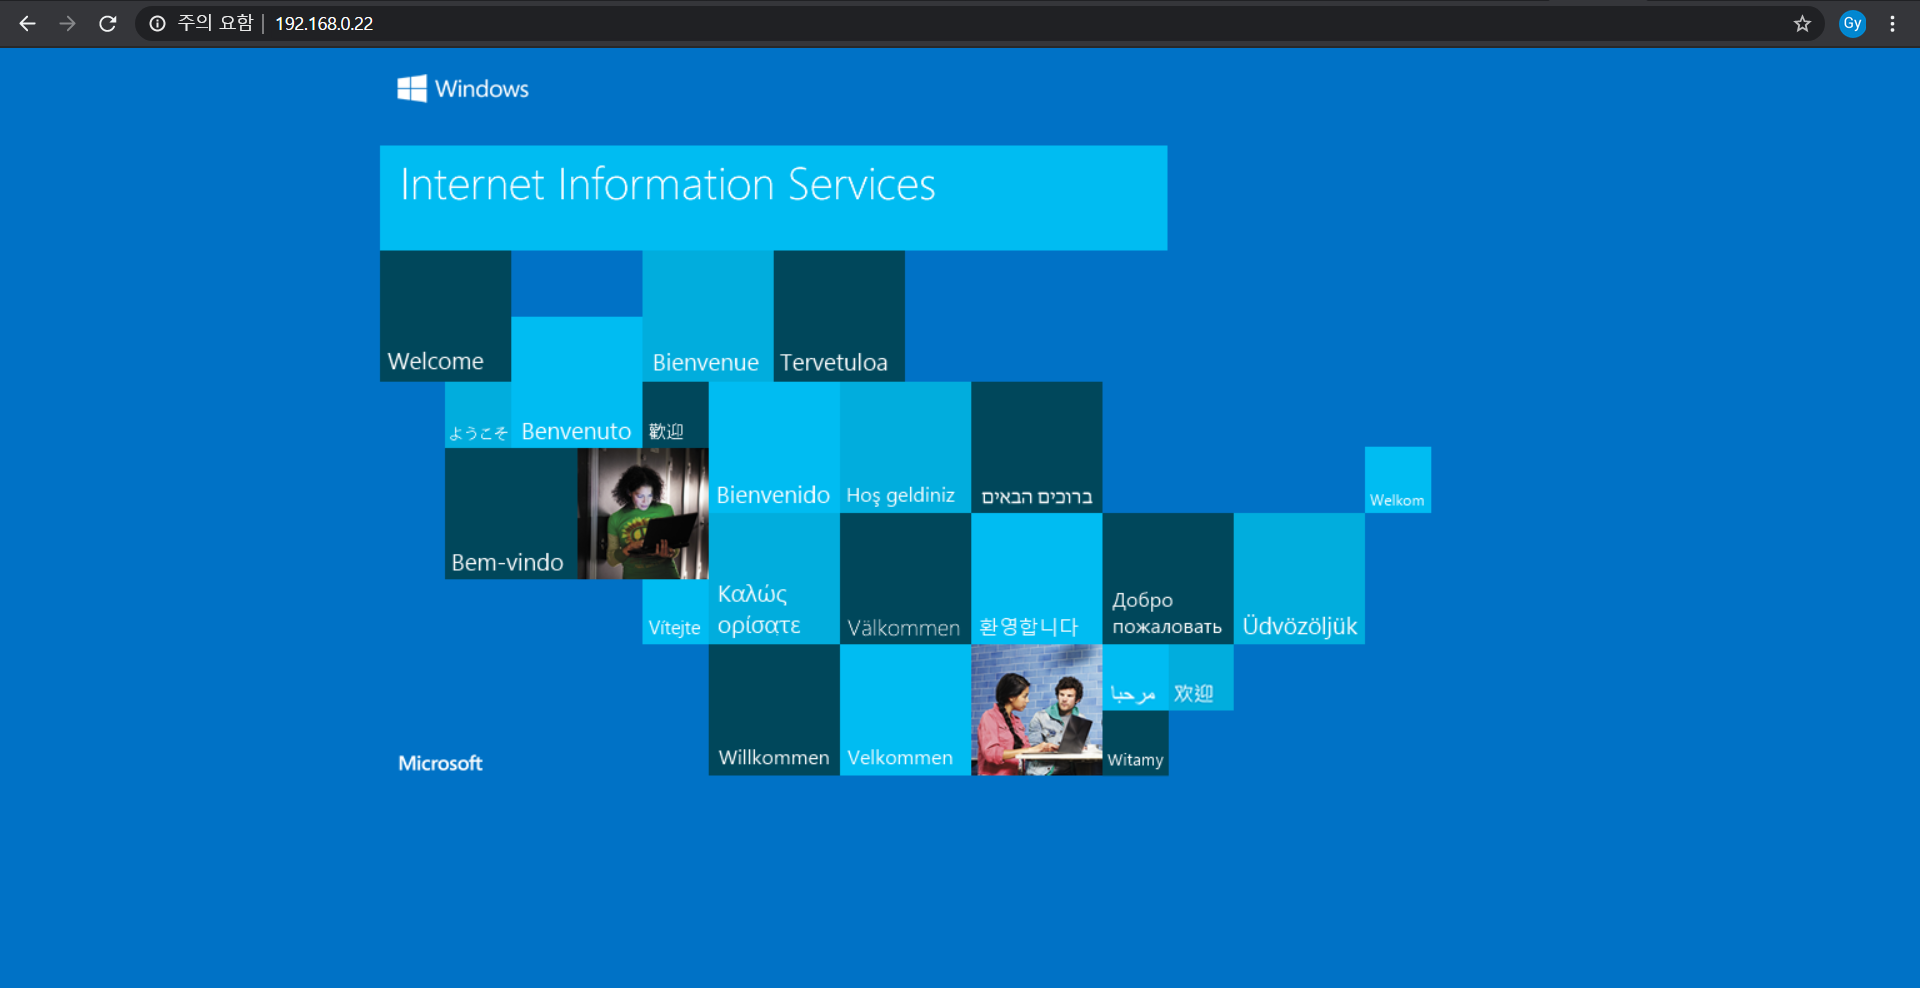The width and height of the screenshot is (1920, 988).
Task: Click the Vítejte tile
Action: (675, 611)
